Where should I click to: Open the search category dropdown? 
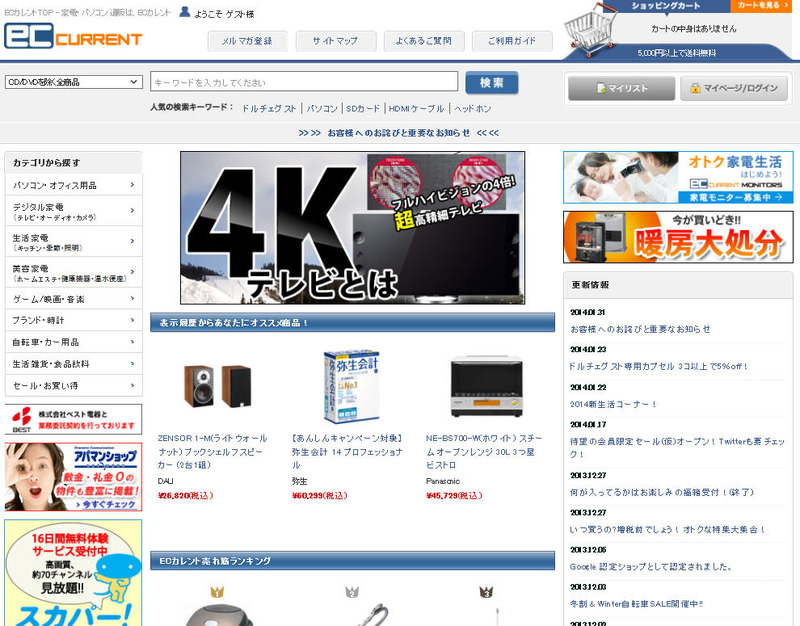coord(73,82)
